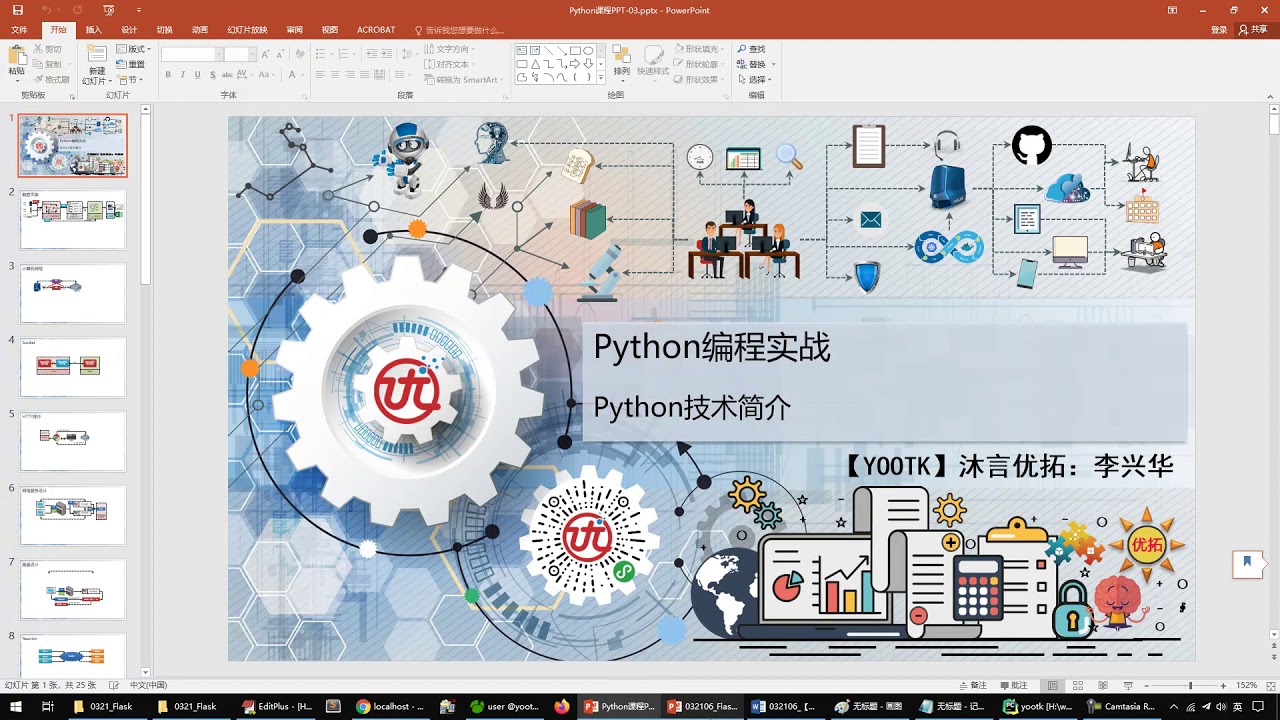
Task: Open Slide Sorter view in status bar
Action: [1076, 686]
